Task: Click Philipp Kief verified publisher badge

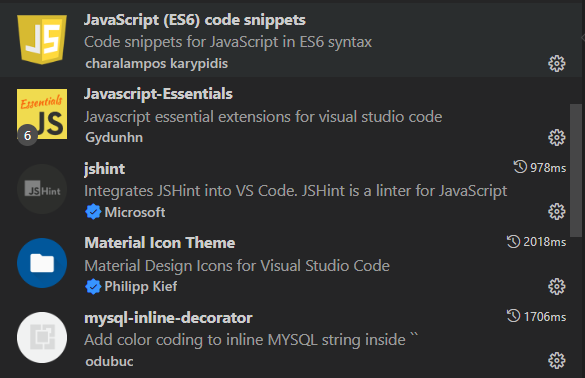Action: [93, 287]
